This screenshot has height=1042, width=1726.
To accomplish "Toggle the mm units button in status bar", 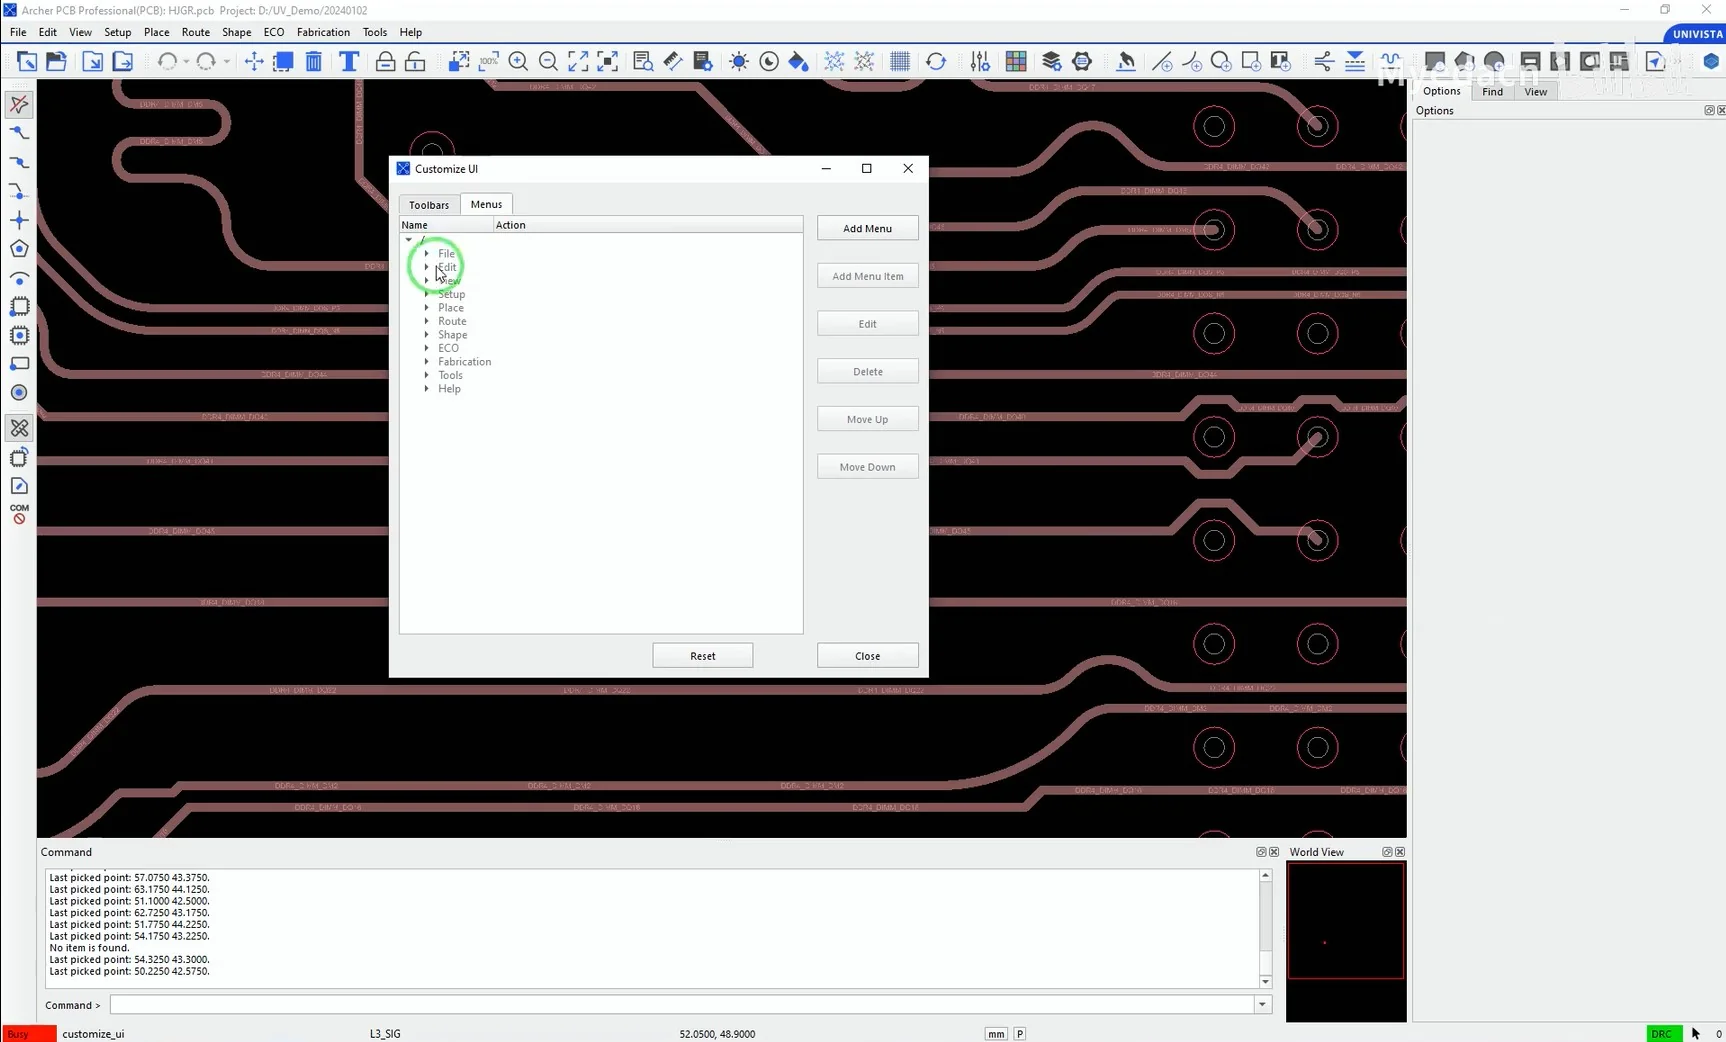I will pyautogui.click(x=996, y=1034).
